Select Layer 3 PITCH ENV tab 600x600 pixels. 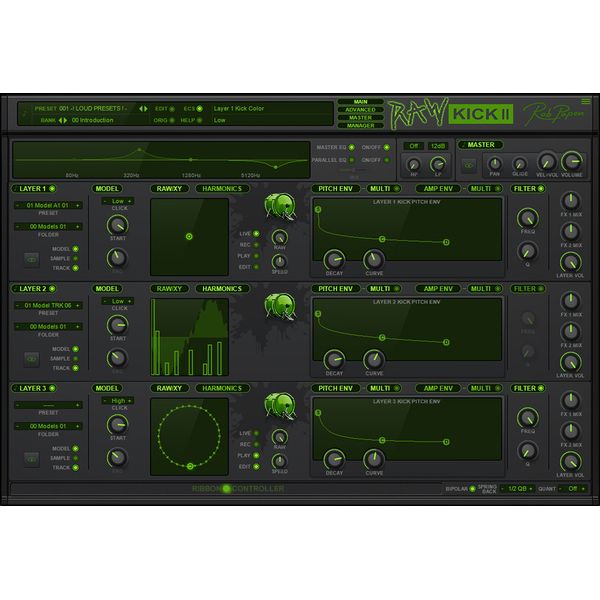(336, 388)
